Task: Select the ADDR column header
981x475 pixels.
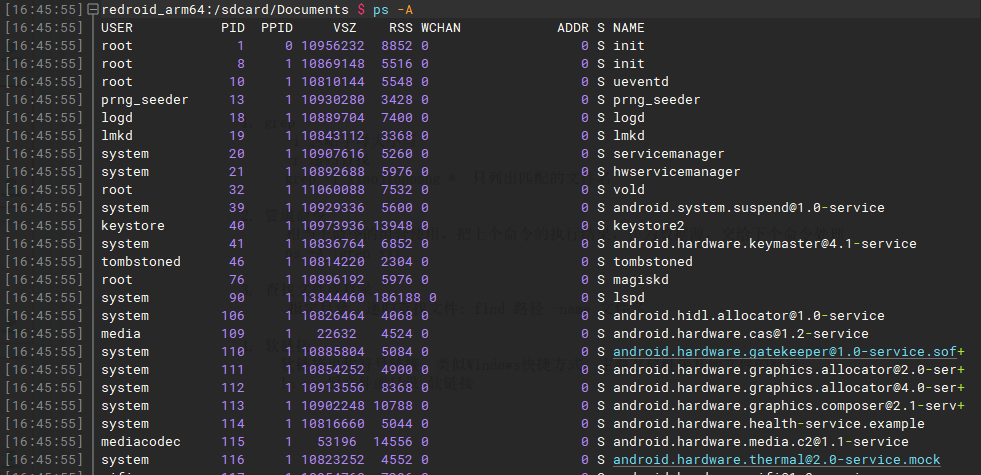Action: click(573, 28)
